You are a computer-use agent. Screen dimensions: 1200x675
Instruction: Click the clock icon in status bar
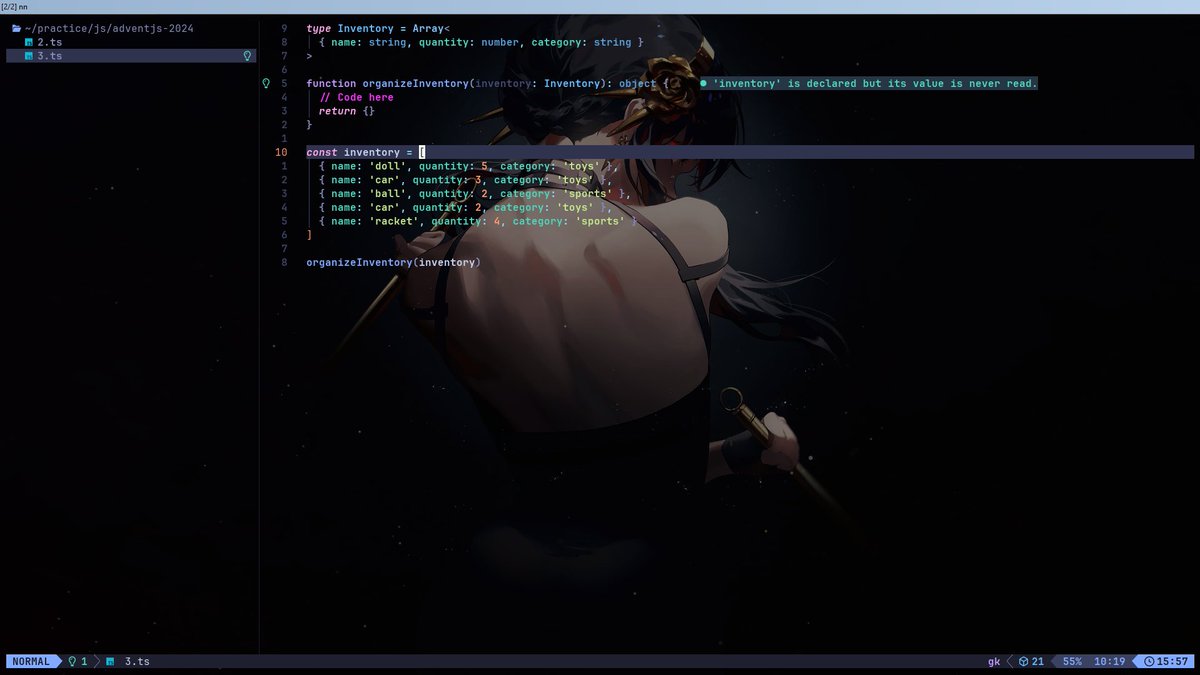1150,661
